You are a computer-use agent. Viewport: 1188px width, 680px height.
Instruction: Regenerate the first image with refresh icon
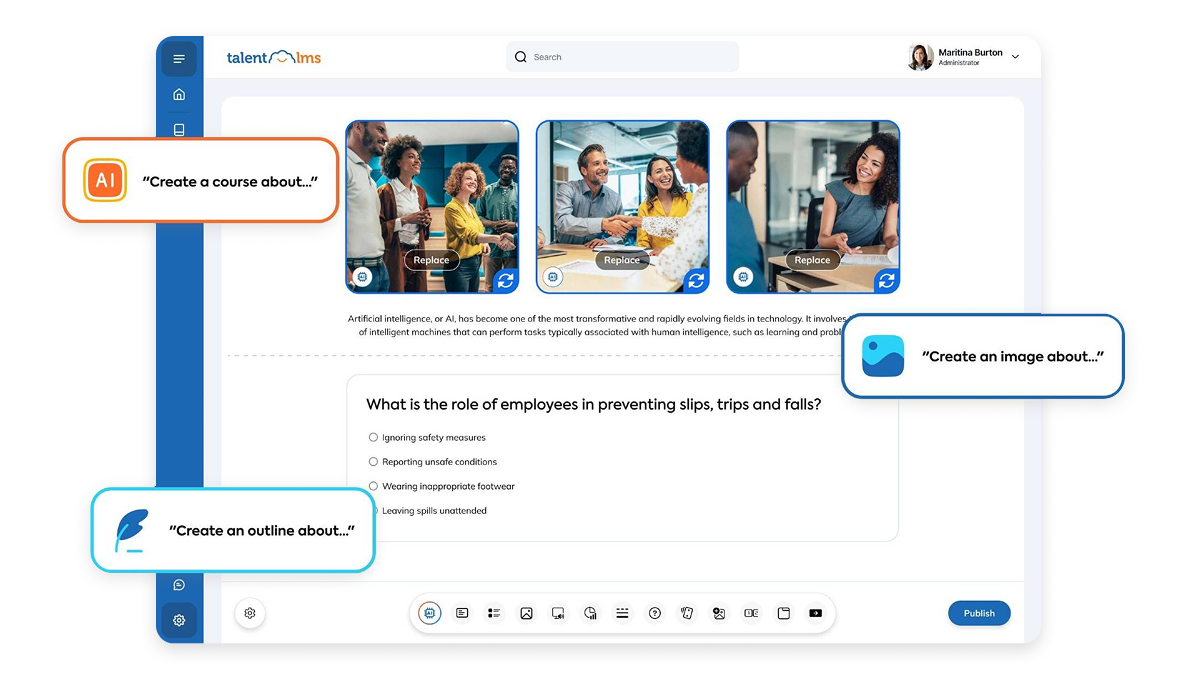pos(506,281)
